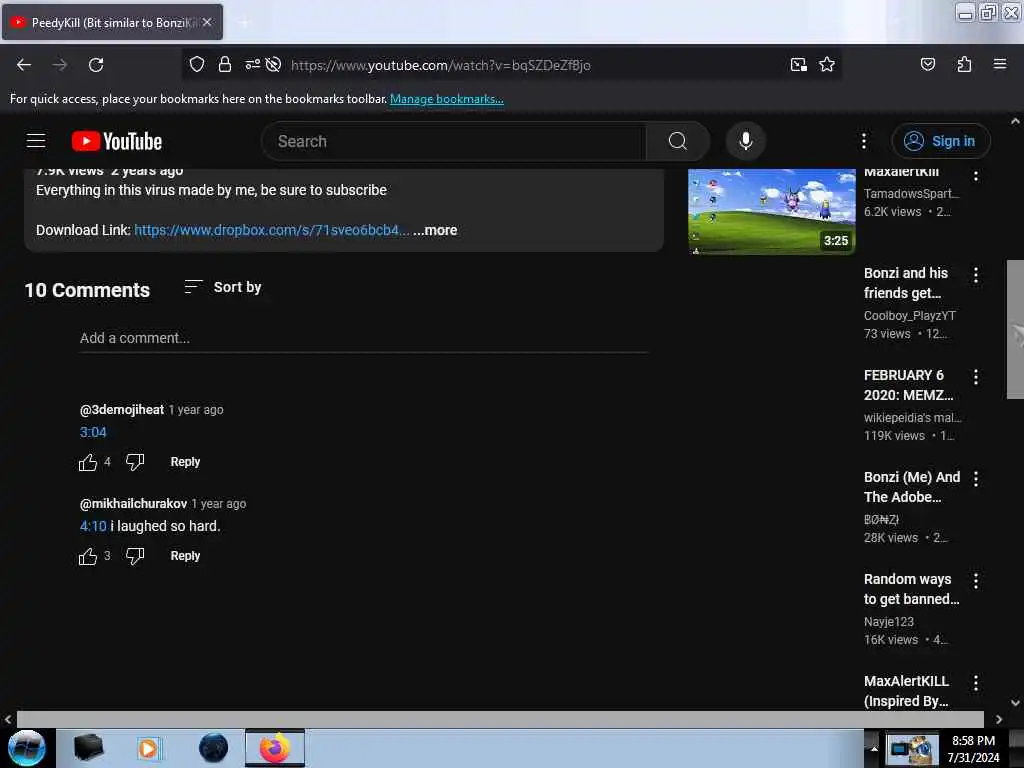Viewport: 1024px width, 768px height.
Task: Like the comment by @mikhailchurakov
Action: [x=88, y=556]
